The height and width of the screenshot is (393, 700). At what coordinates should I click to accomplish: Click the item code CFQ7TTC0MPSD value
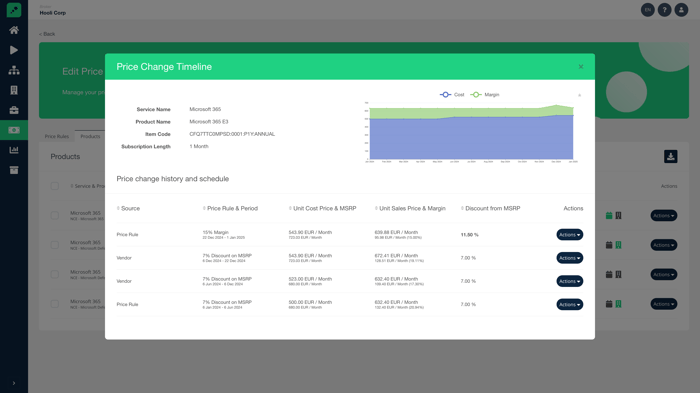[232, 134]
